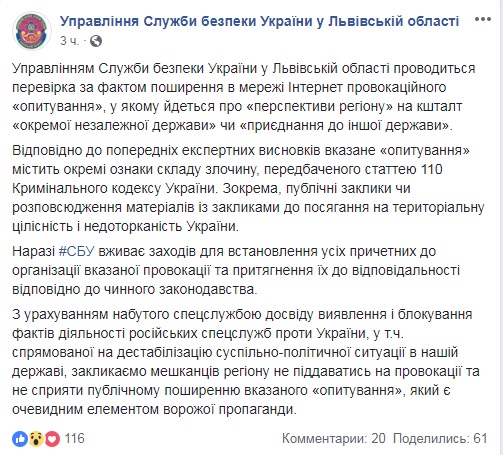Viewport: 503px width, 455px height.
Task: Click the paragraph mentioning 'статтею 110'
Action: [x=248, y=188]
